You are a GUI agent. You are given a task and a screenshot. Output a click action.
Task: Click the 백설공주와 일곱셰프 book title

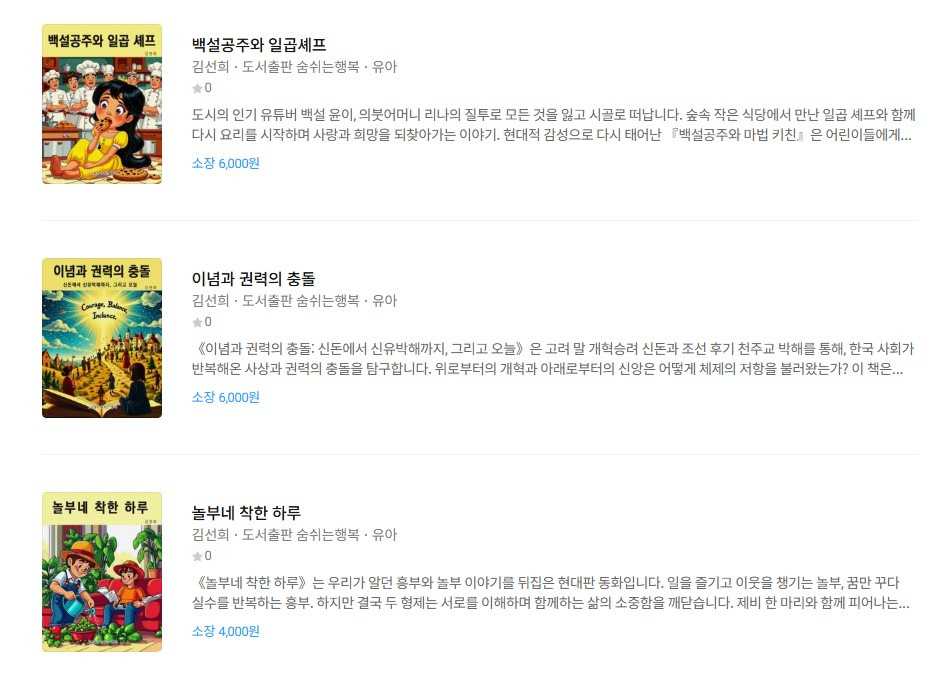(259, 45)
